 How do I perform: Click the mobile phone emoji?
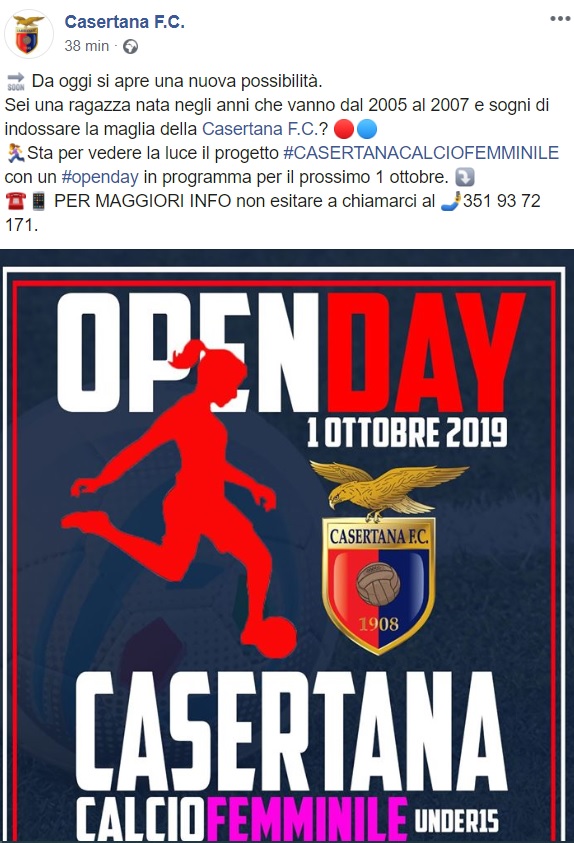pyautogui.click(x=39, y=201)
